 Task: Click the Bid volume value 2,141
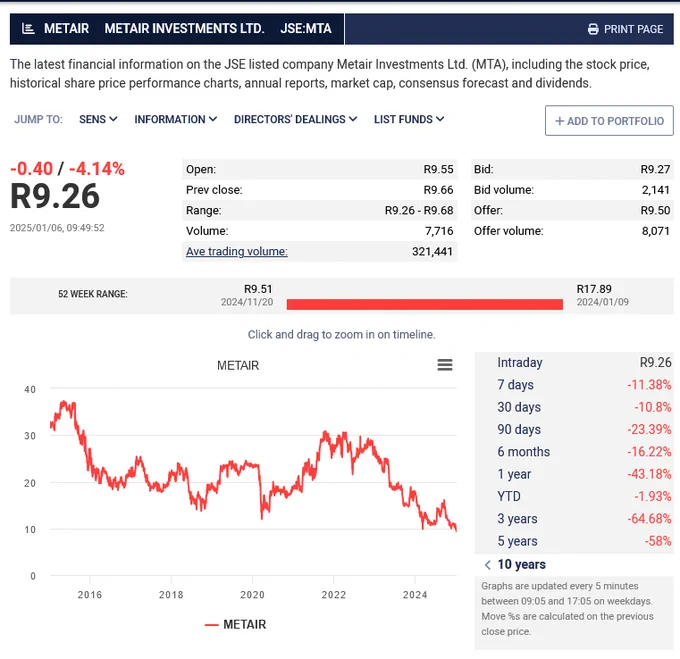tap(656, 190)
